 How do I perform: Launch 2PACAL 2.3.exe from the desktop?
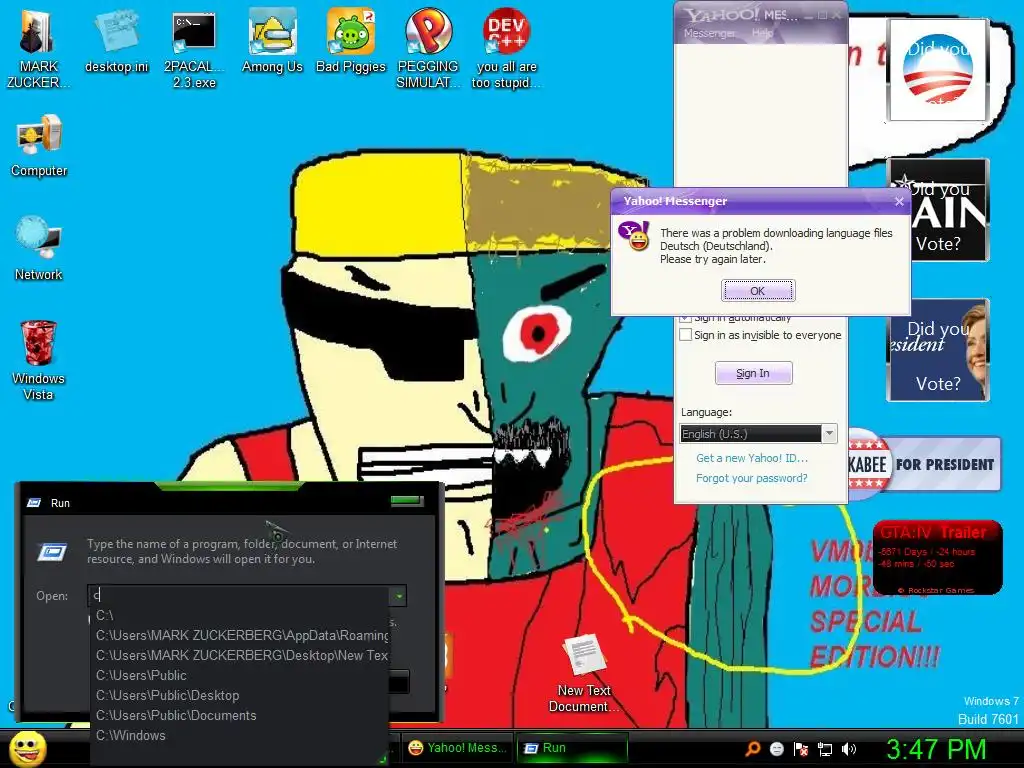pyautogui.click(x=194, y=49)
